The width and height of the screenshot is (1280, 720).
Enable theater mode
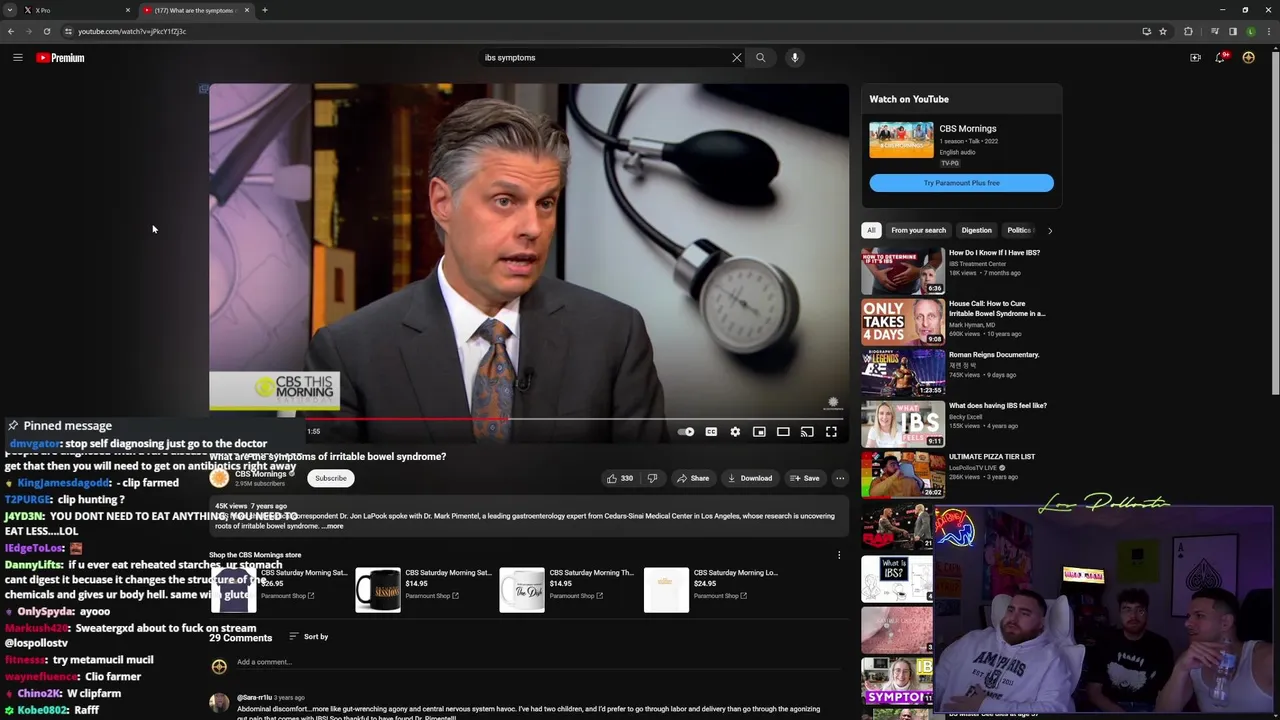(783, 432)
